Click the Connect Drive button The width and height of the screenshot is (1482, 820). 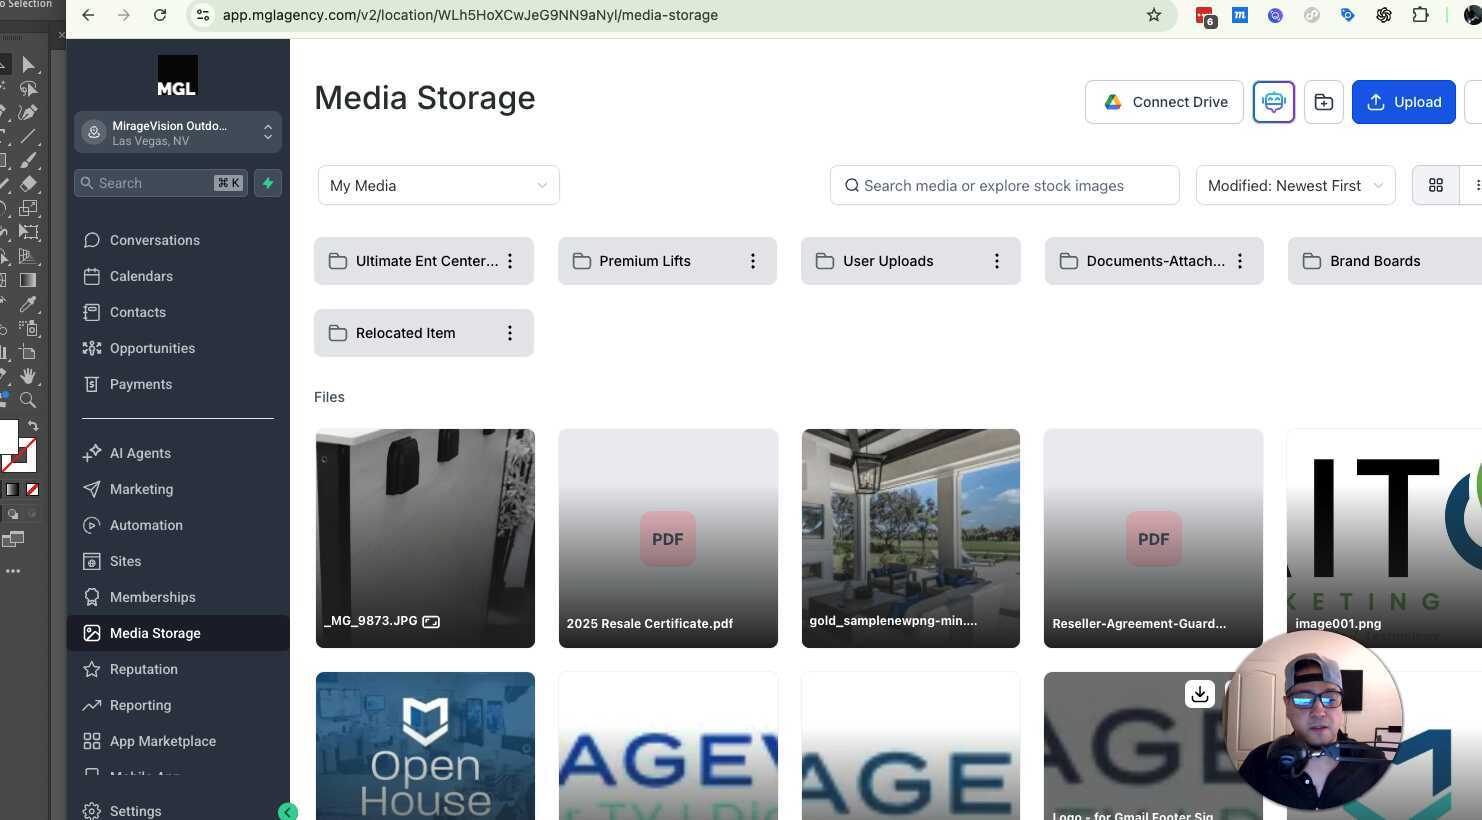coord(1164,102)
